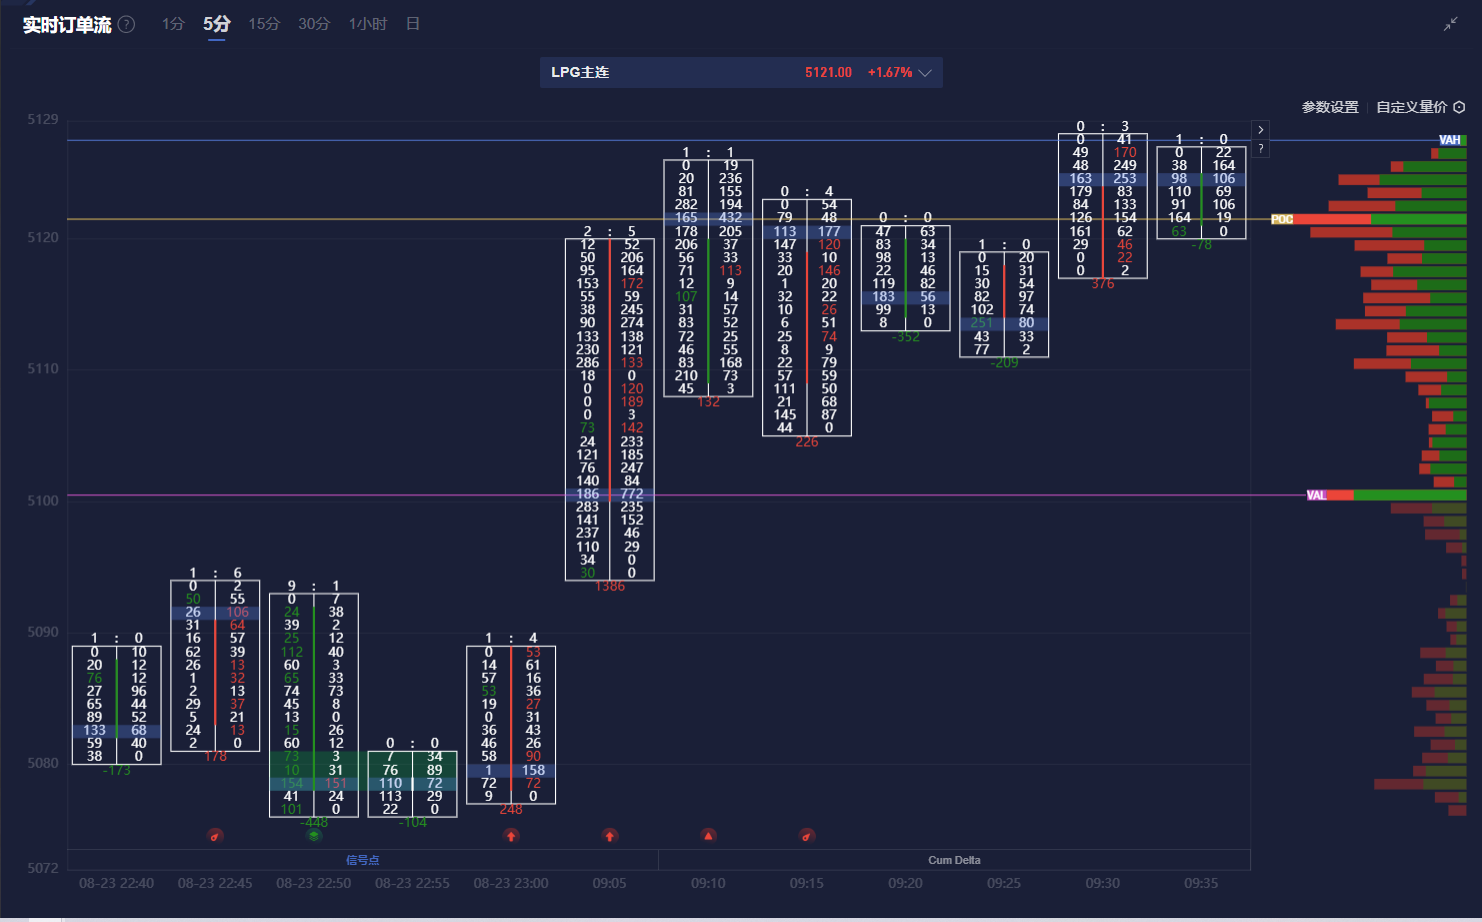Viewport: 1482px width, 922px height.
Task: Click the red up-arrow signal at 23:00
Action: tap(511, 835)
